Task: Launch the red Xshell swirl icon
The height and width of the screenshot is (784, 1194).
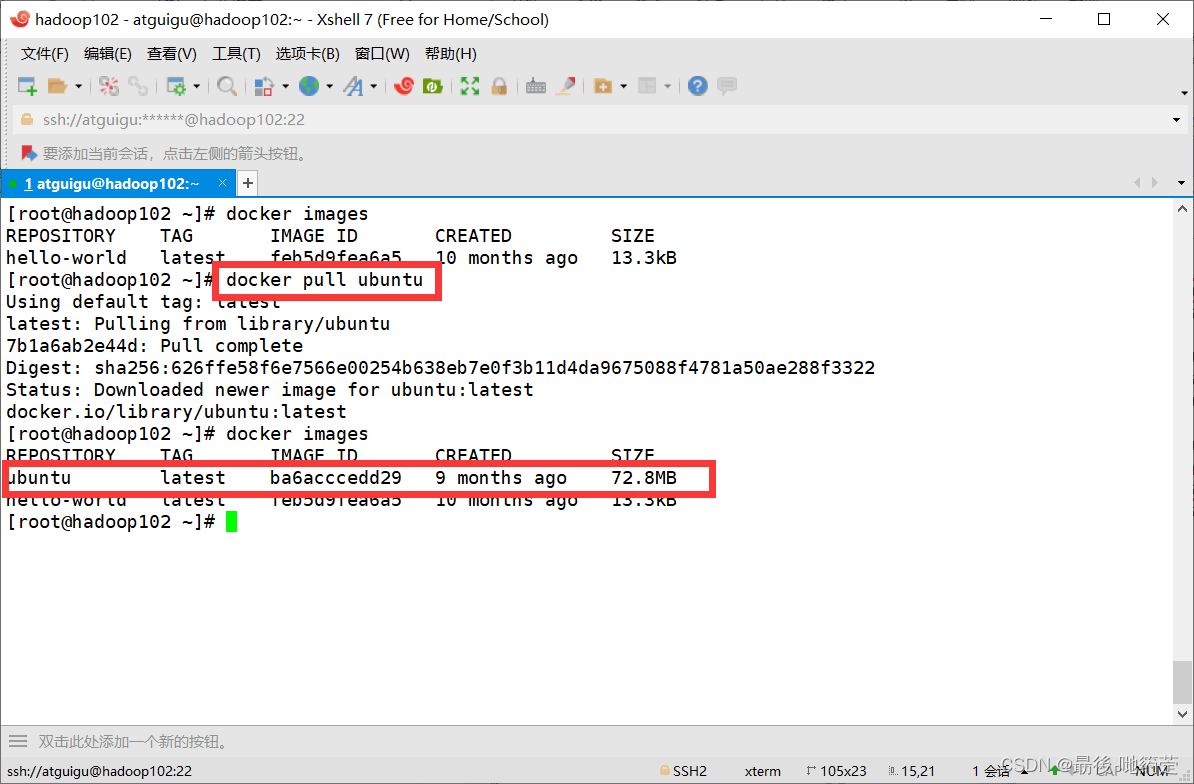Action: pyautogui.click(x=404, y=86)
